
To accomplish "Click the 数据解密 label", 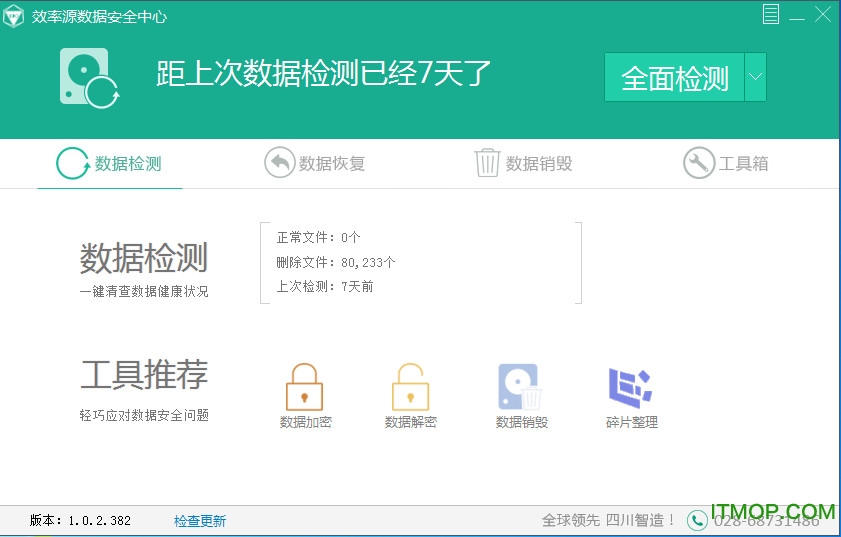I will click(411, 423).
